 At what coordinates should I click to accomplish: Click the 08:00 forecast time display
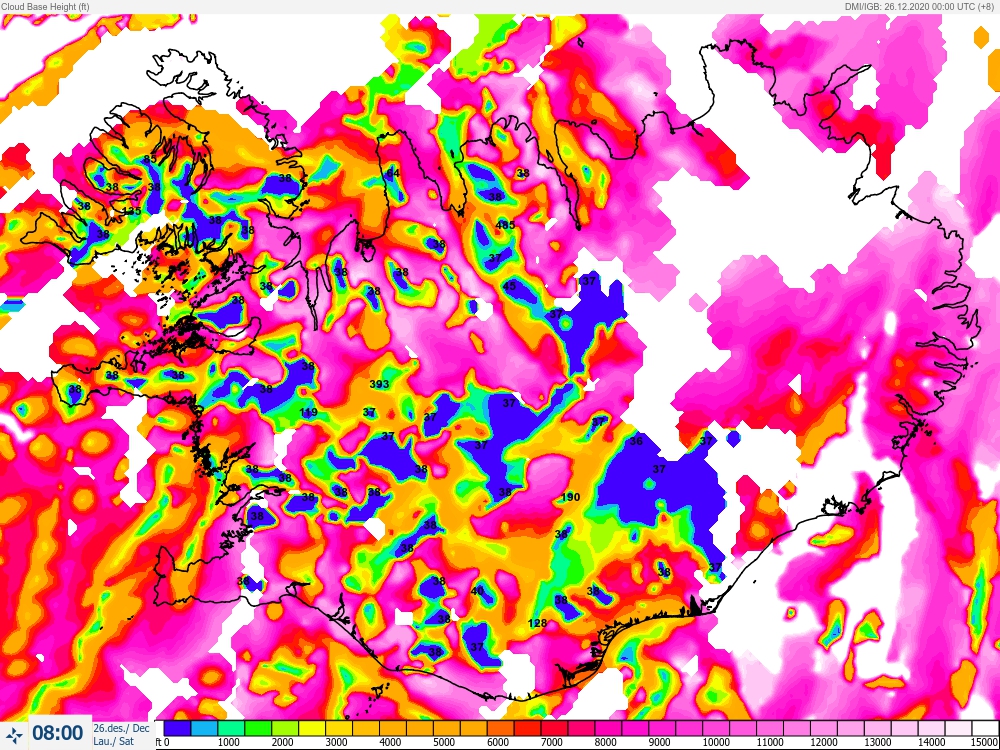coord(57,733)
